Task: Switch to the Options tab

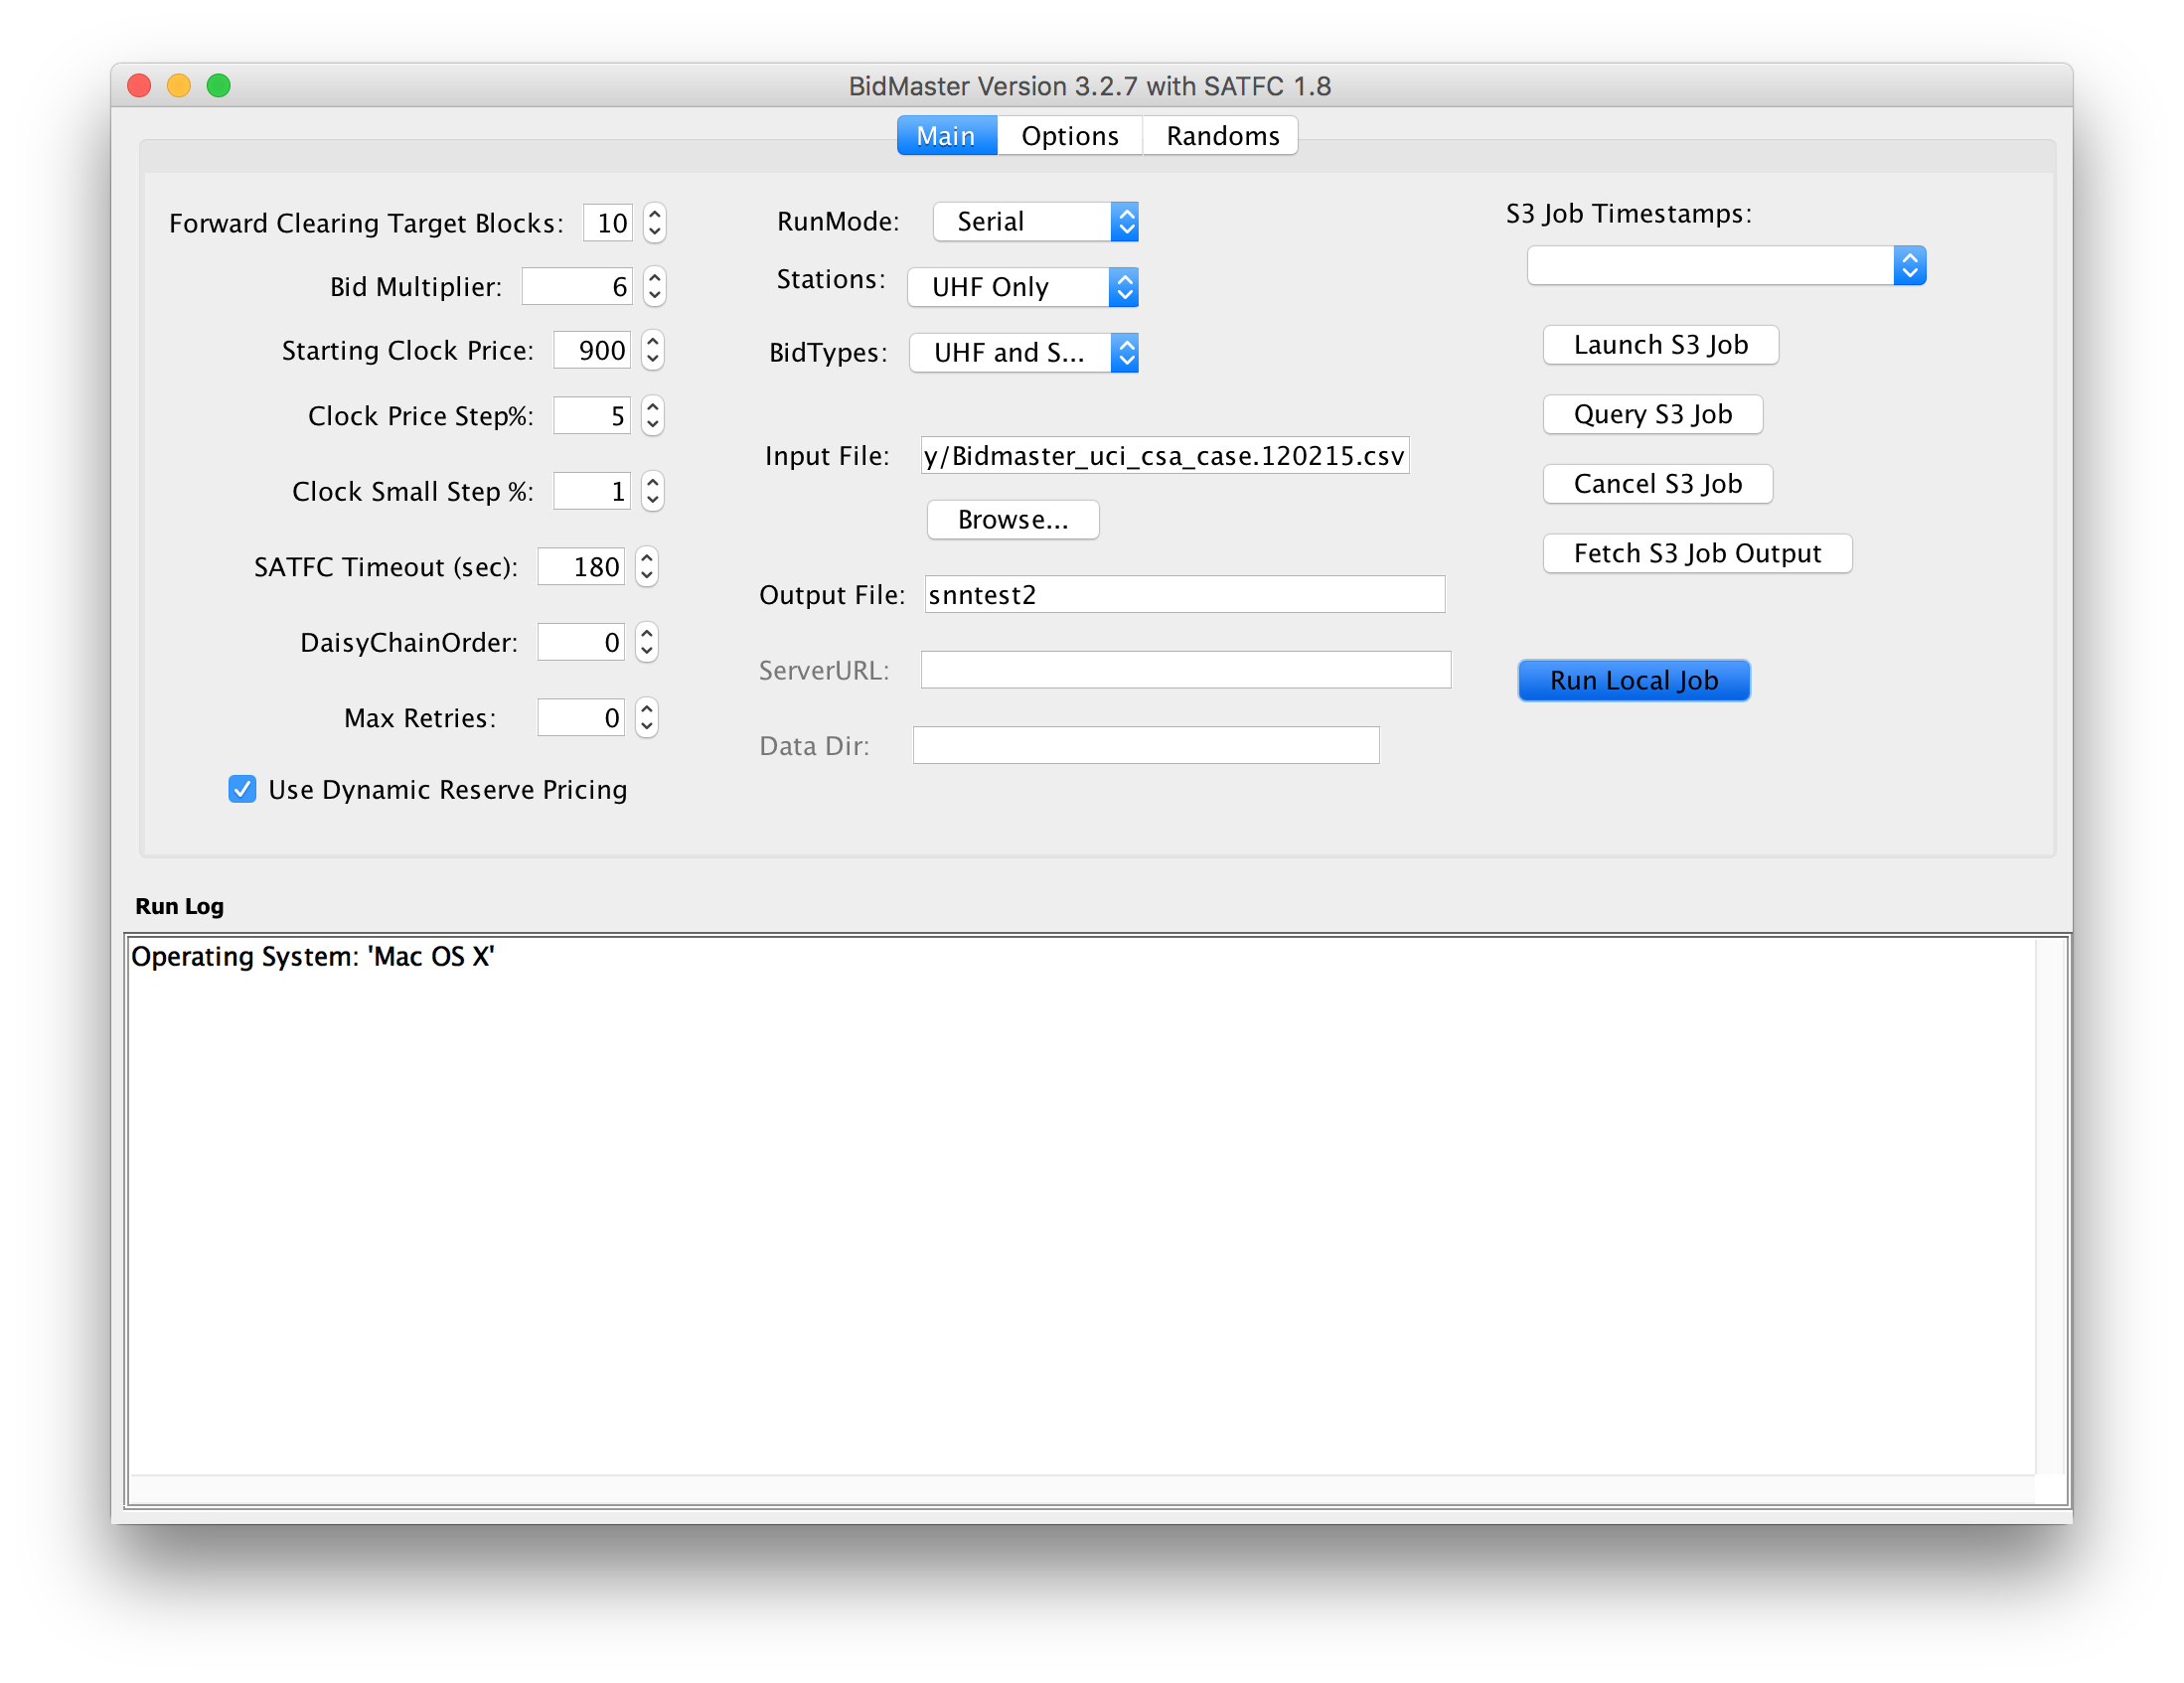Action: coord(1069,136)
